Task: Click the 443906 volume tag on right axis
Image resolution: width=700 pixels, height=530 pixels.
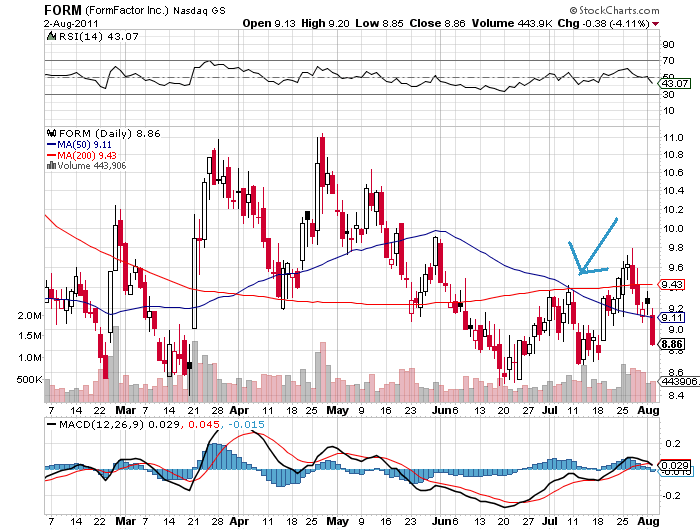Action: 679,381
